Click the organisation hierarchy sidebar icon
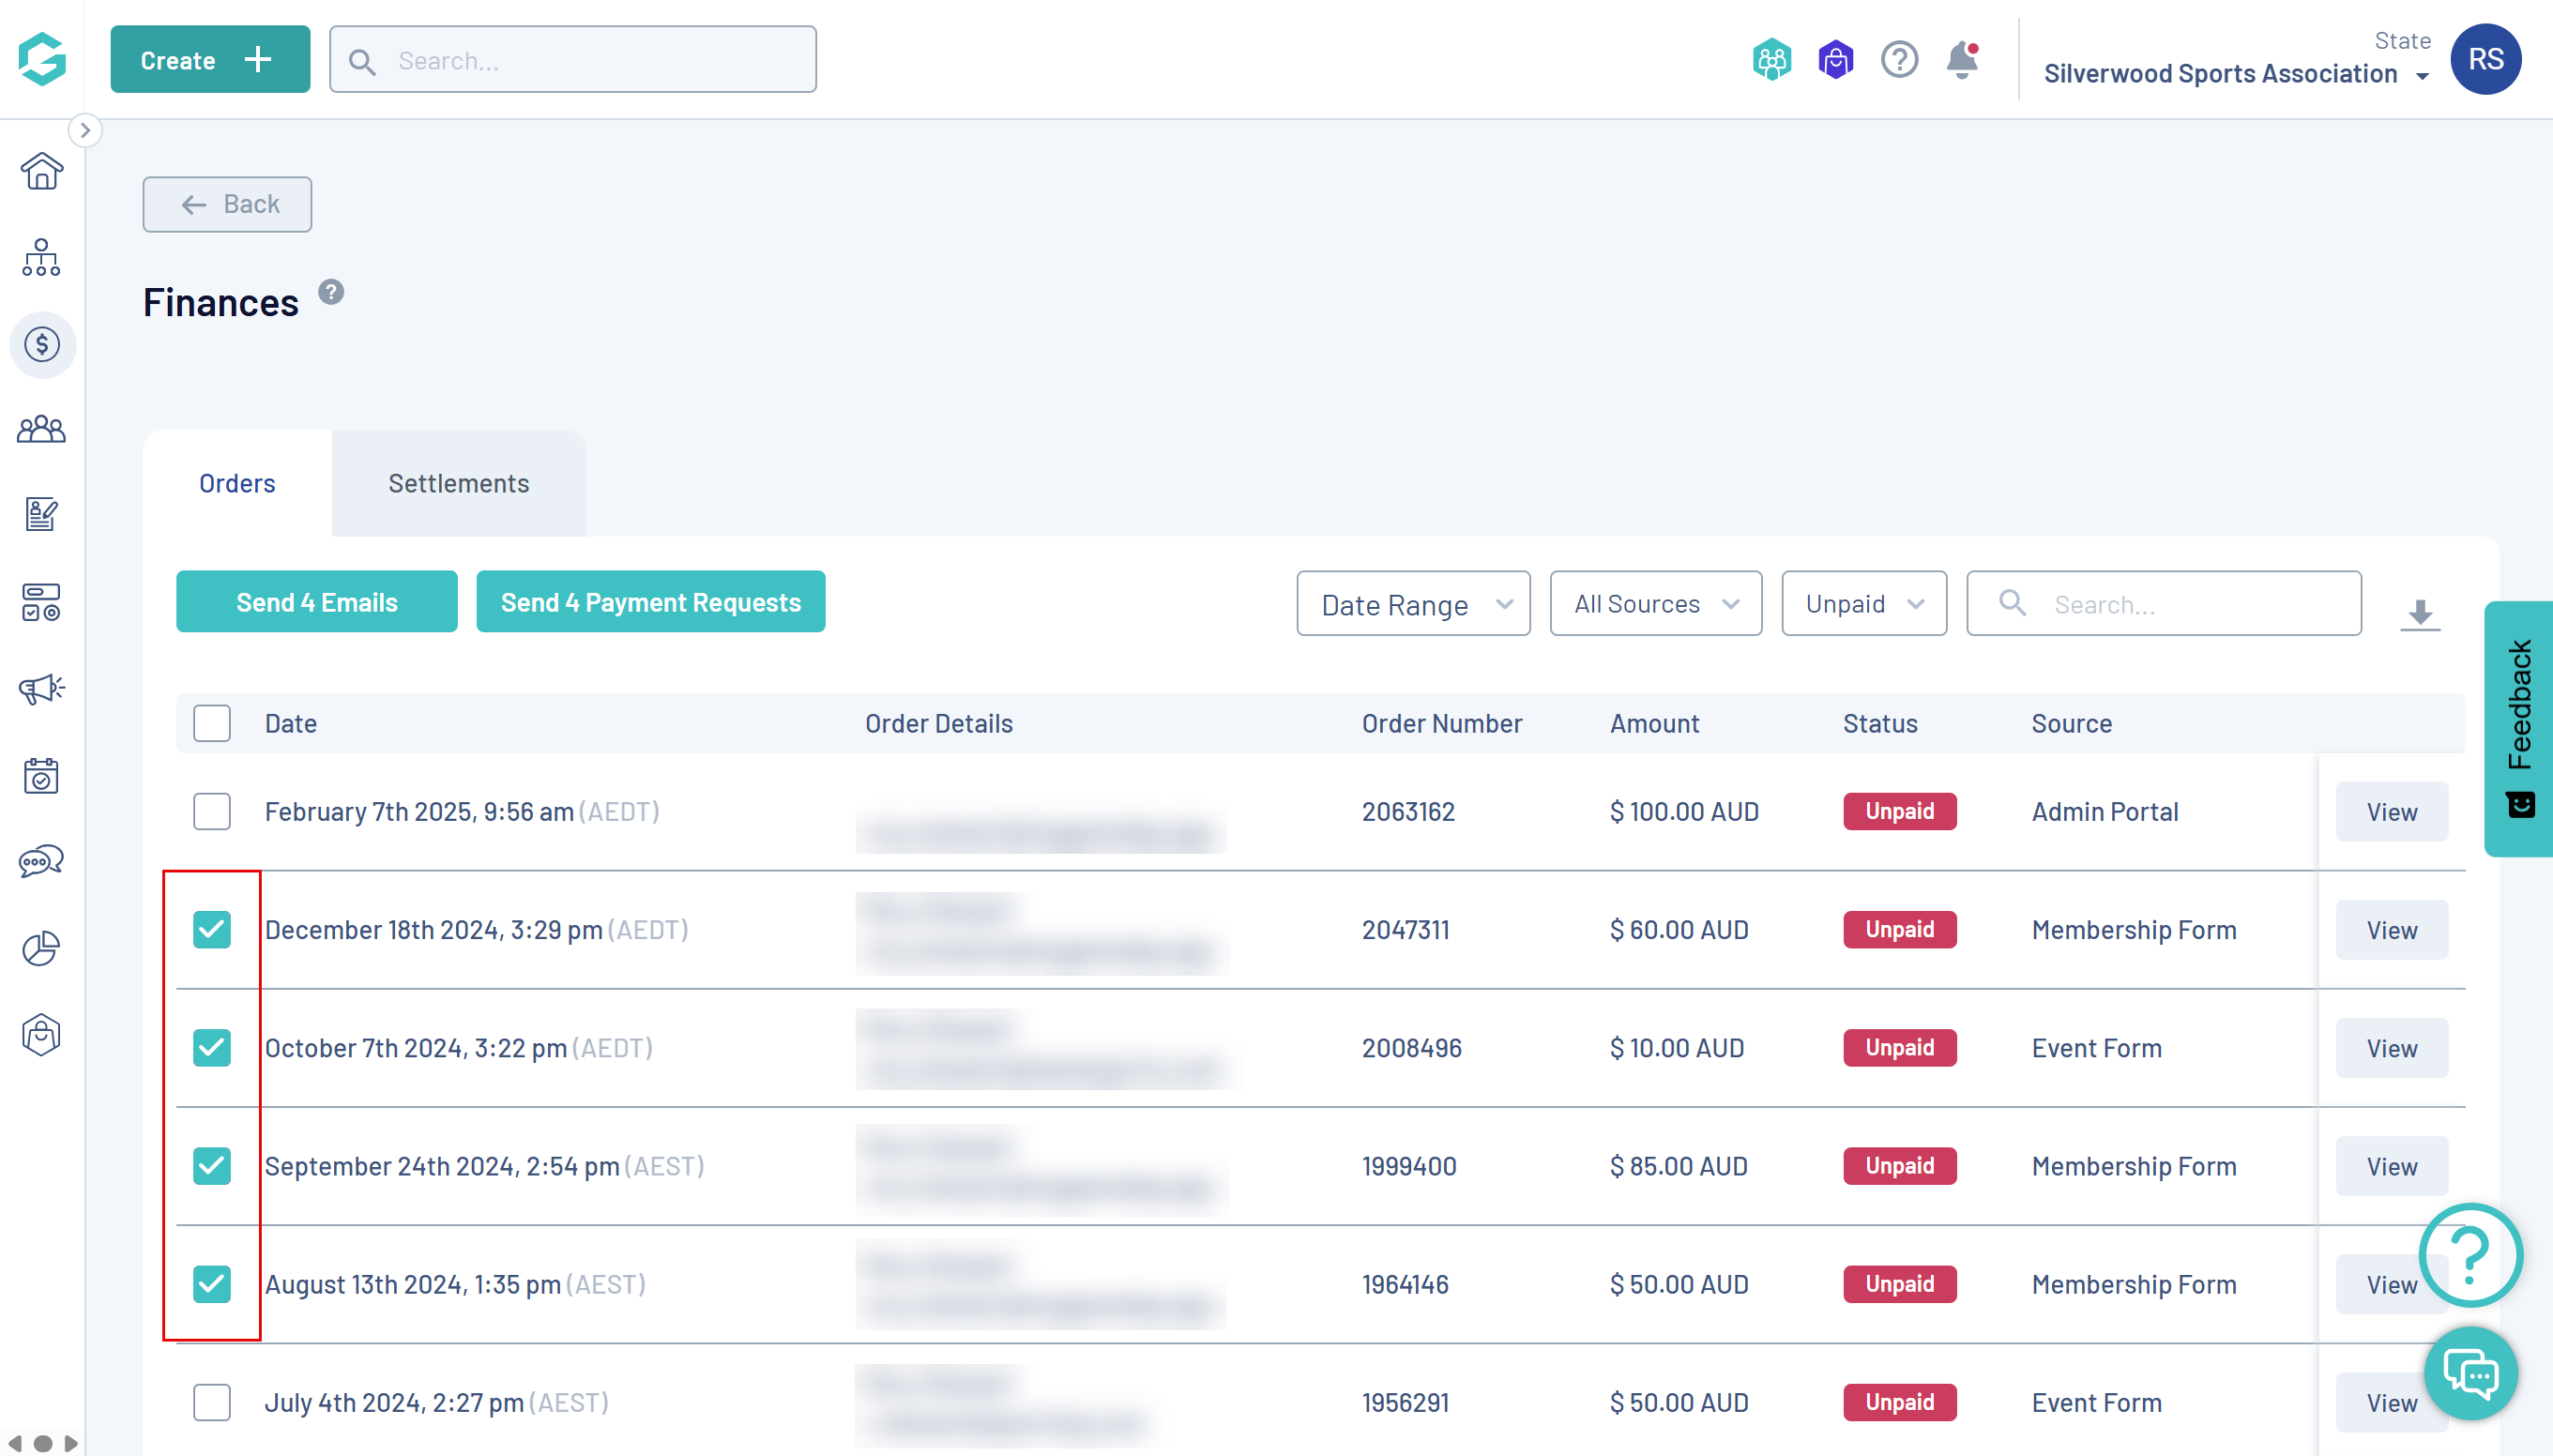 pyautogui.click(x=41, y=258)
